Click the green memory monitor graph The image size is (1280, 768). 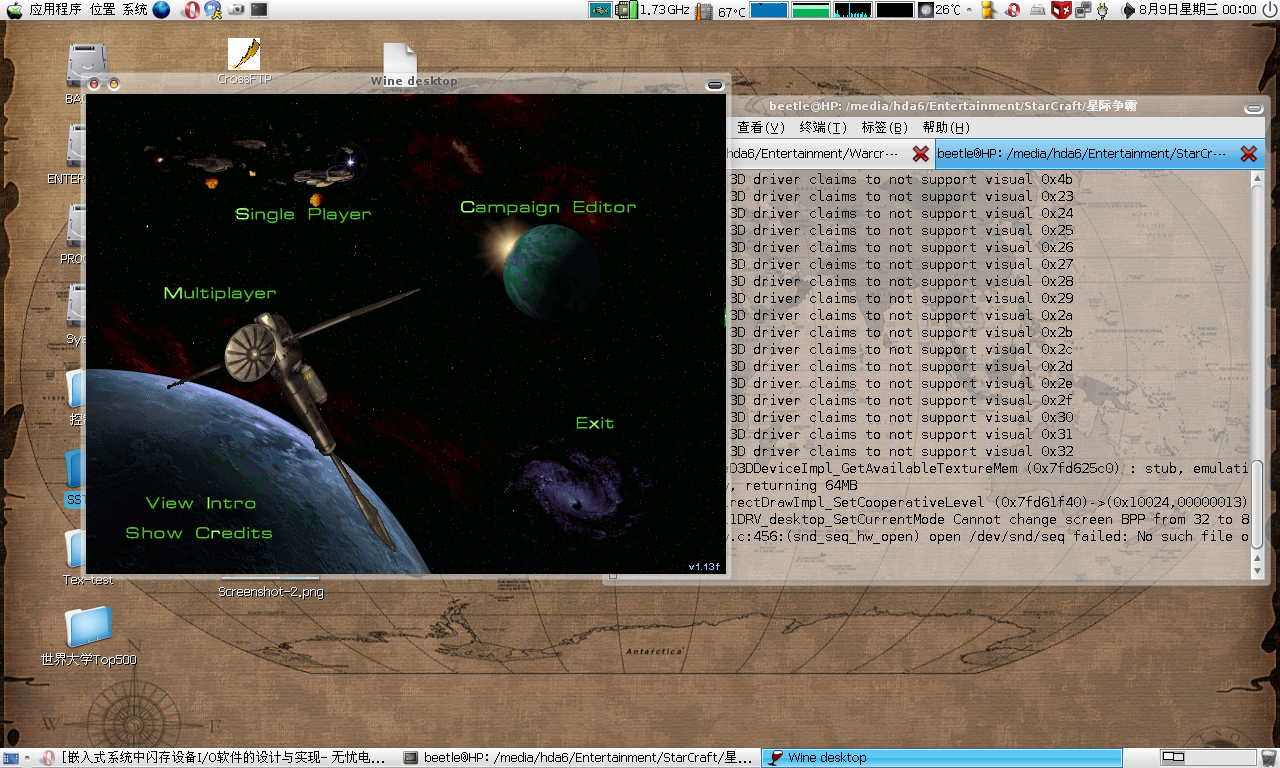pos(811,10)
